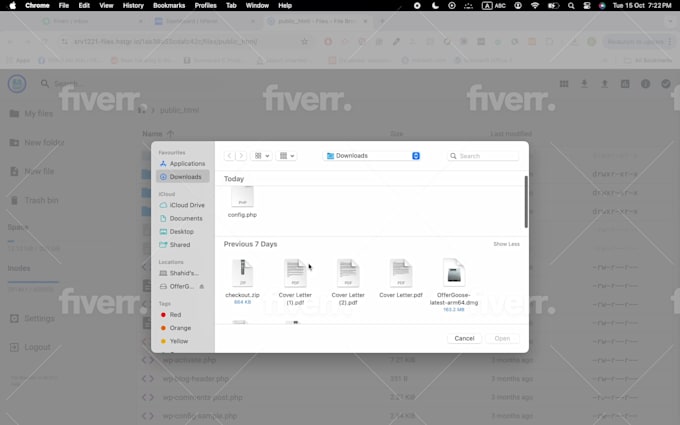This screenshot has width=680, height=425.
Task: Open the Edit menu
Action: 84,6
